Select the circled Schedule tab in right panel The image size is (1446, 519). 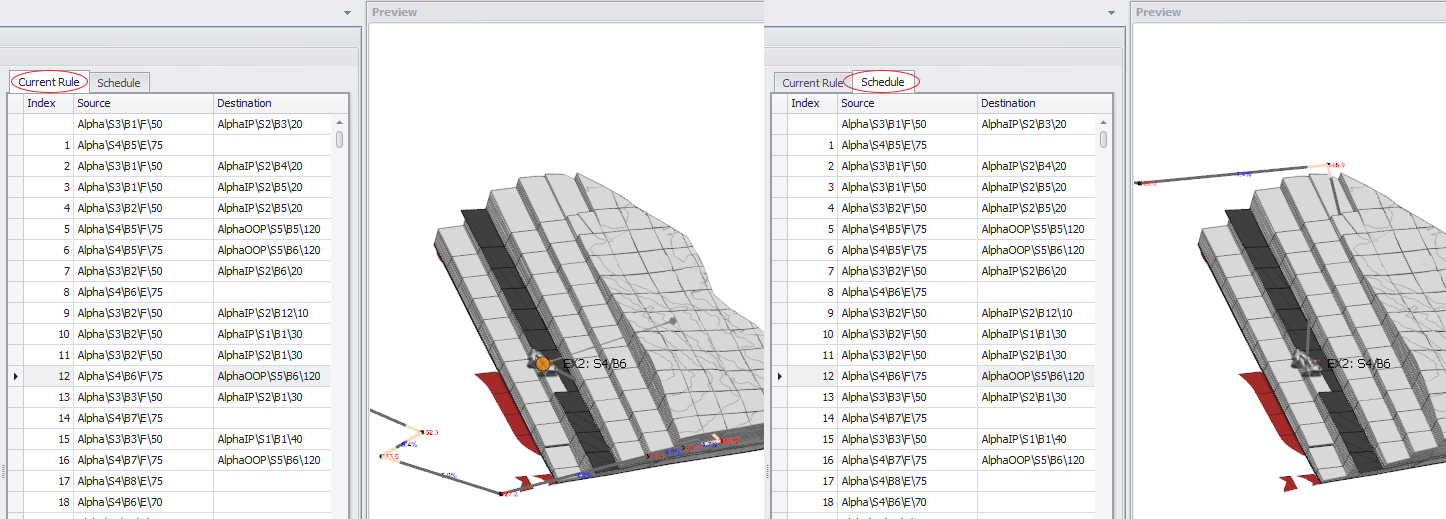click(x=882, y=82)
